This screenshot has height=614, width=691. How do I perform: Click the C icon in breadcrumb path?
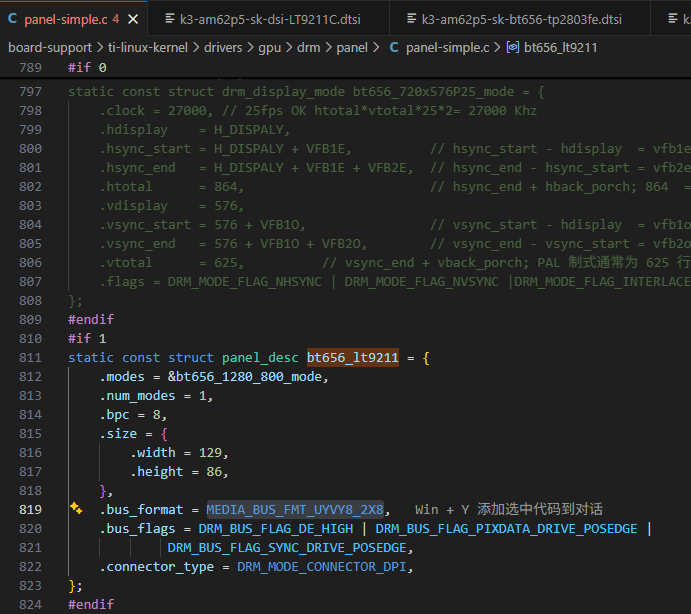tap(394, 47)
